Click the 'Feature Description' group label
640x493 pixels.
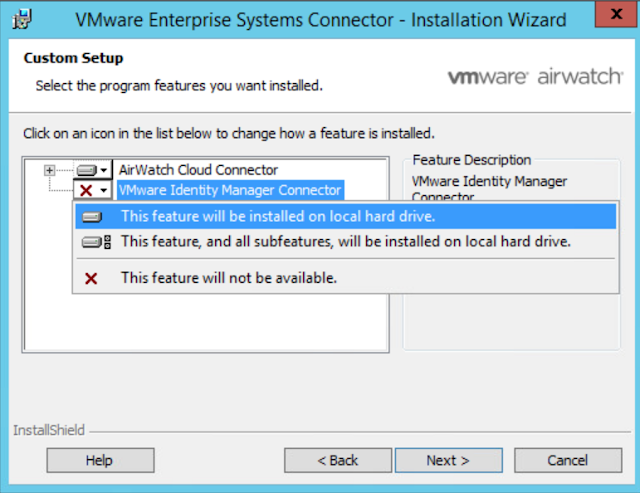[x=472, y=160]
